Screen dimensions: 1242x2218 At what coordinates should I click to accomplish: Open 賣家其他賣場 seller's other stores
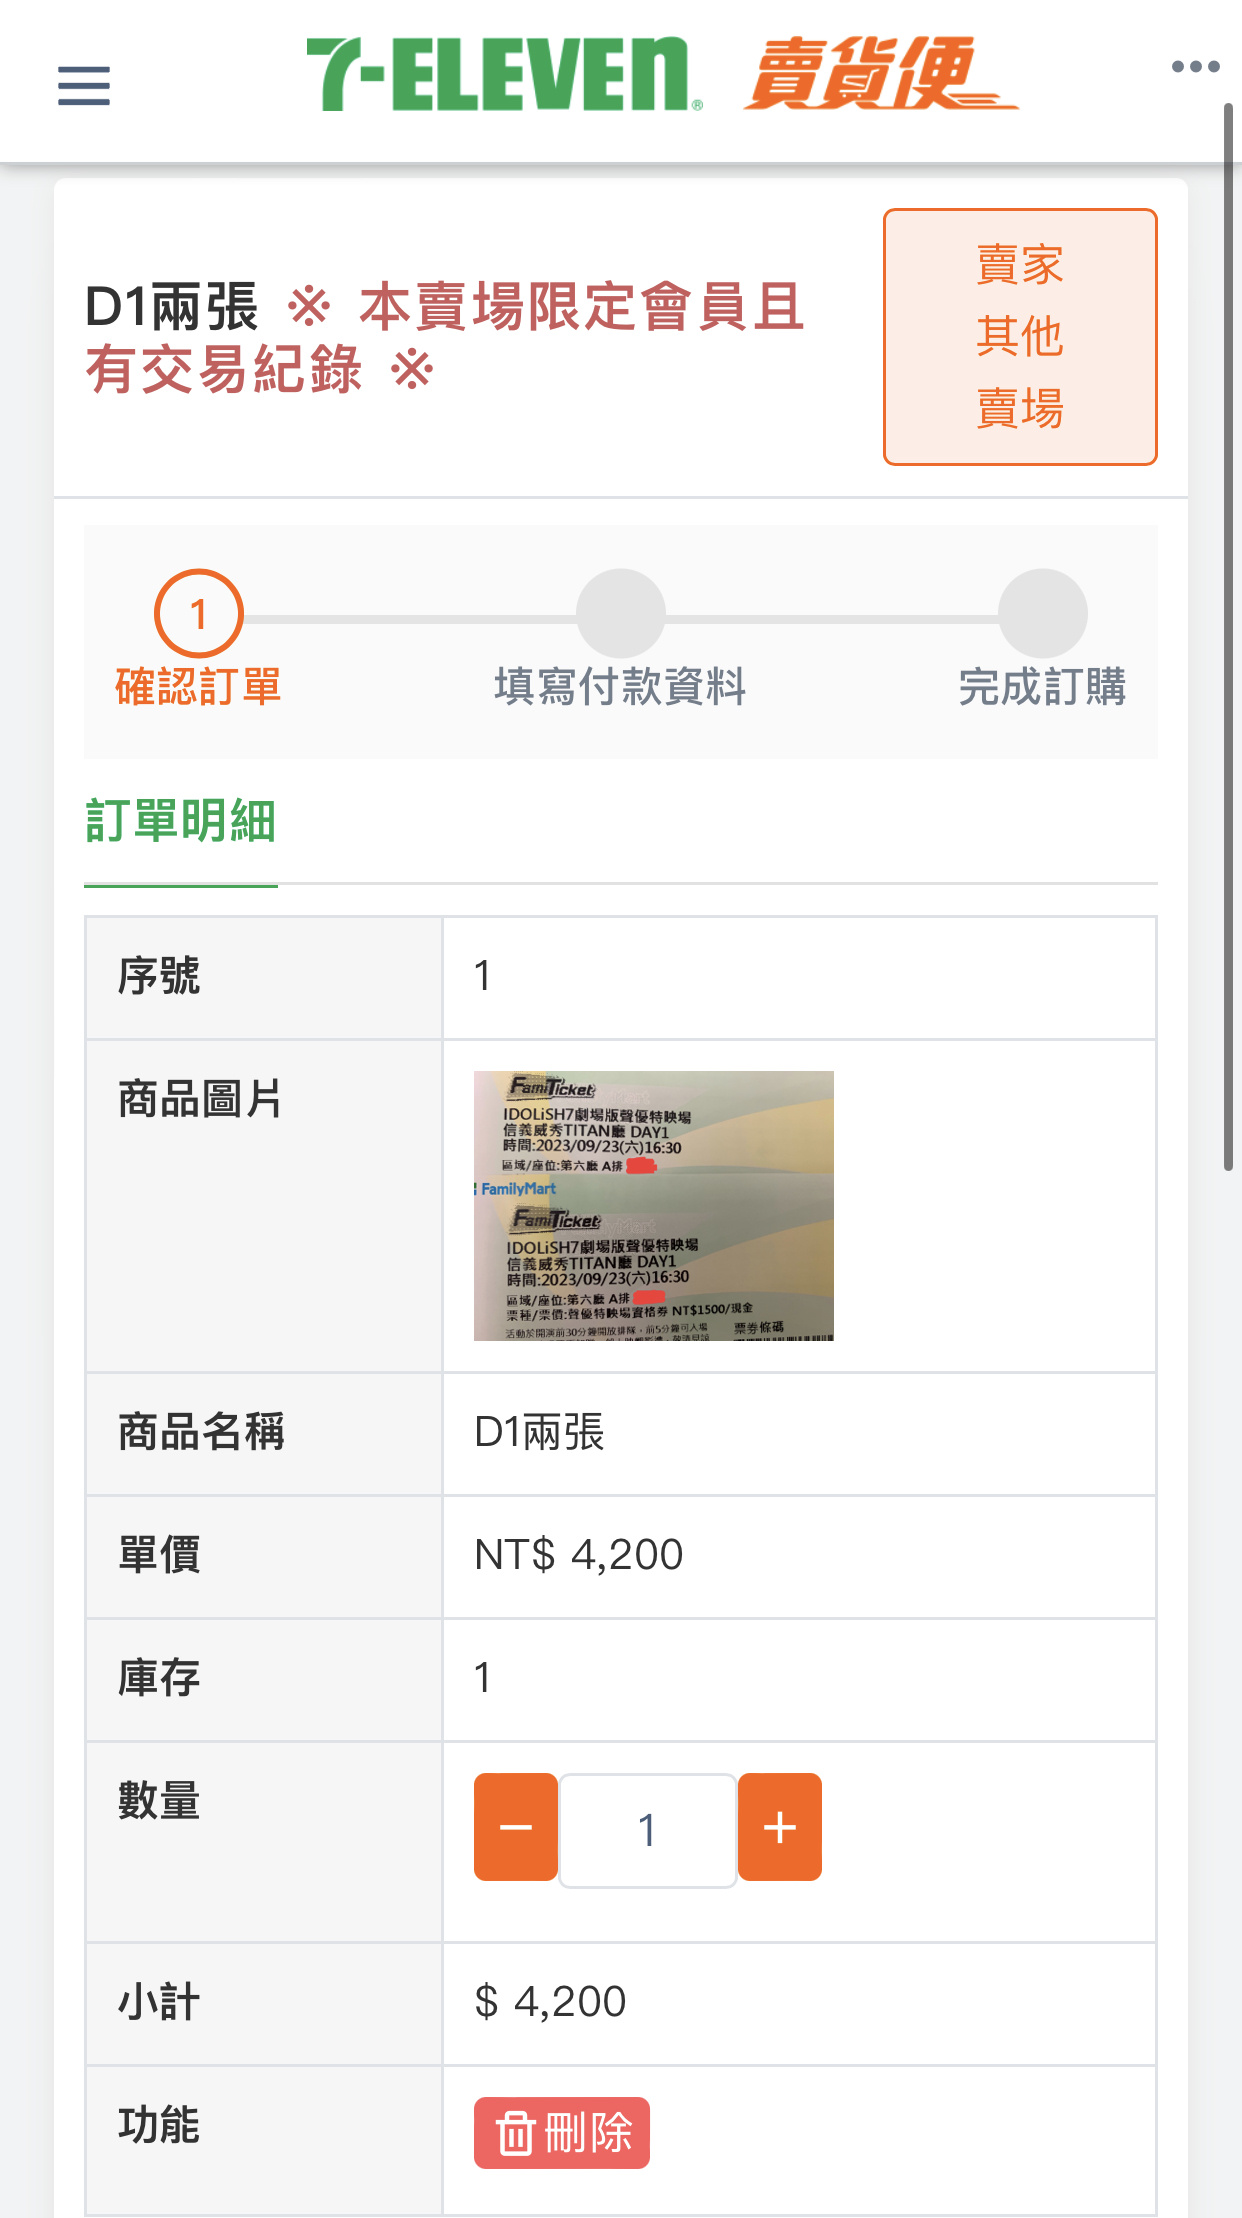coord(1020,337)
